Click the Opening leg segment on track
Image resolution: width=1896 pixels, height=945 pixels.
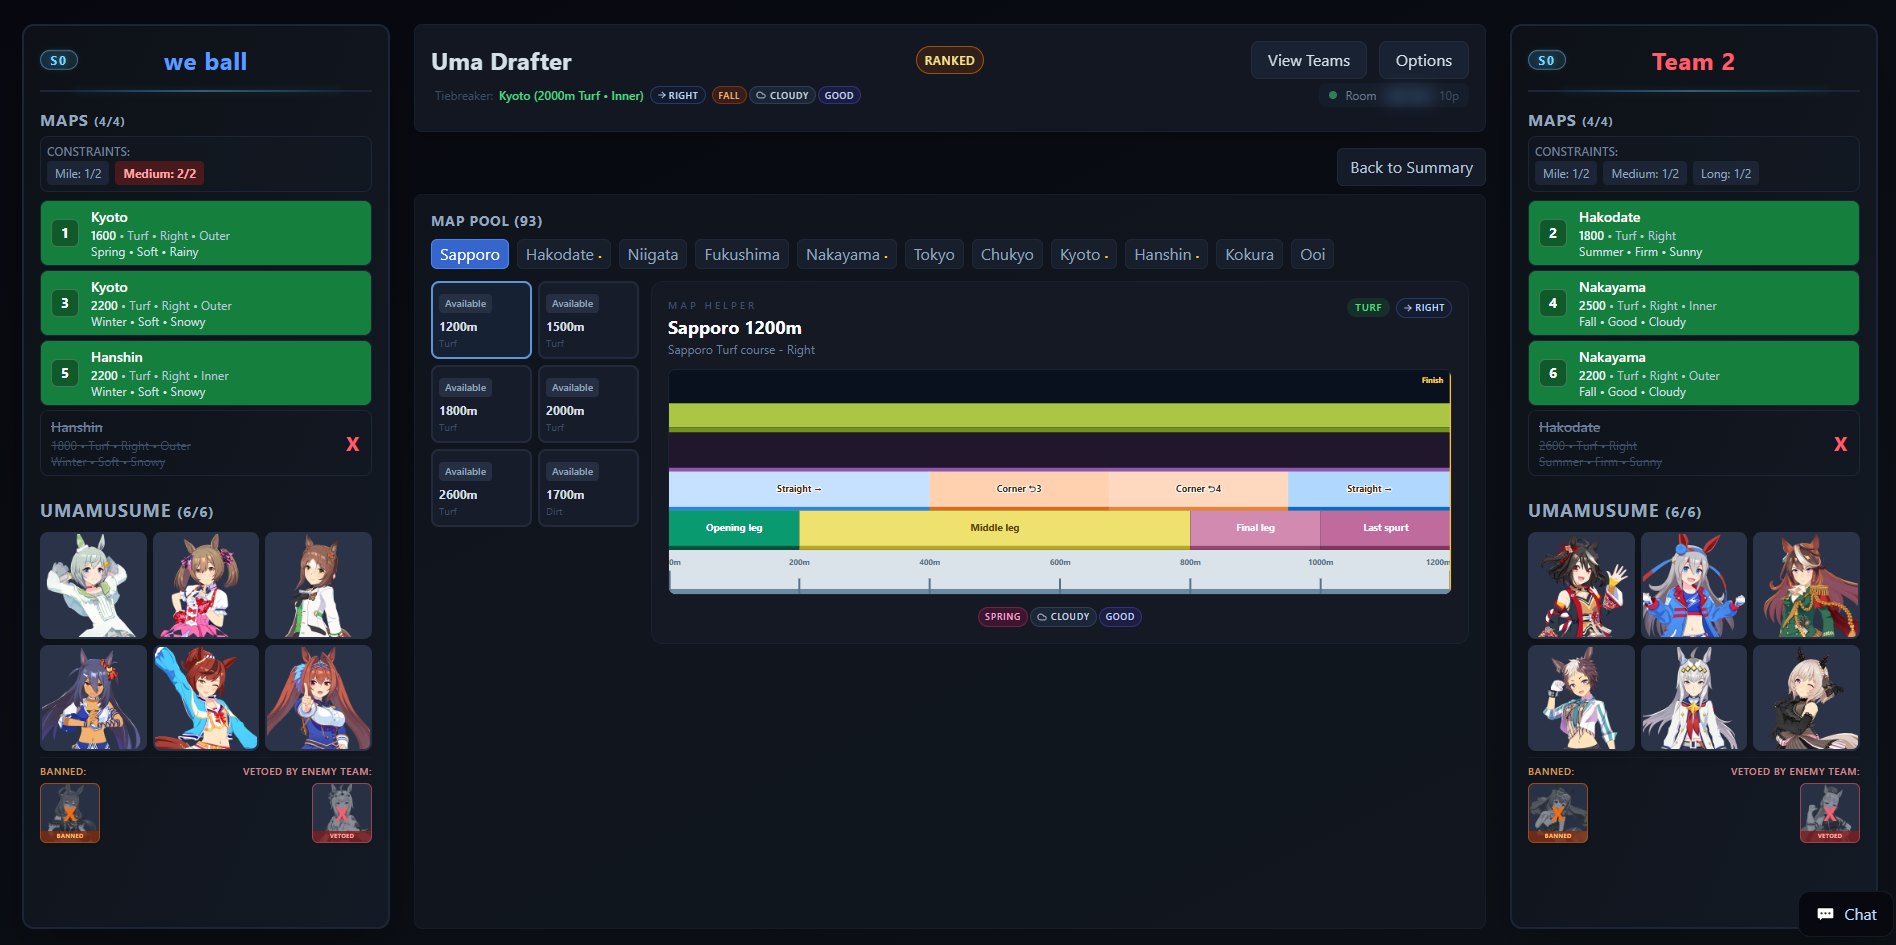(x=734, y=528)
